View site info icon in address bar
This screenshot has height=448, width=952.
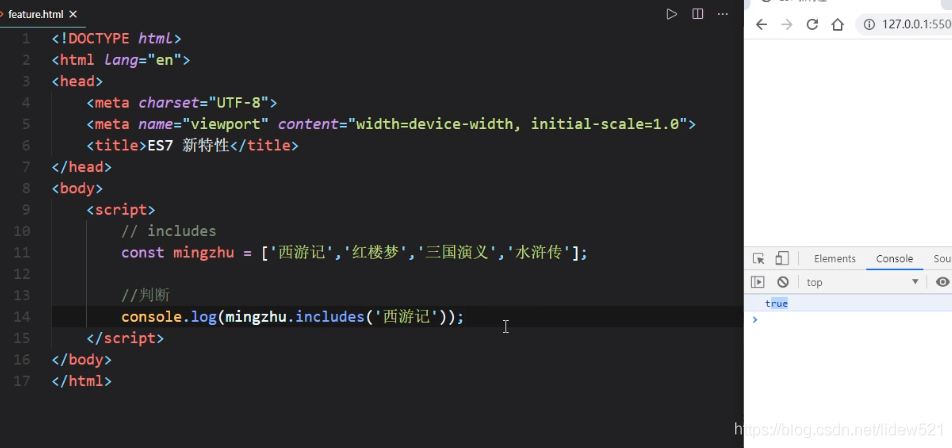[x=869, y=24]
